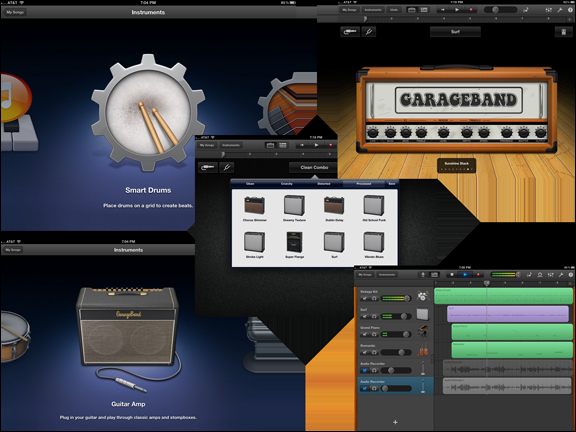The image size is (576, 432).
Task: Tap the Sunshine Stack amp selector
Action: 457,166
